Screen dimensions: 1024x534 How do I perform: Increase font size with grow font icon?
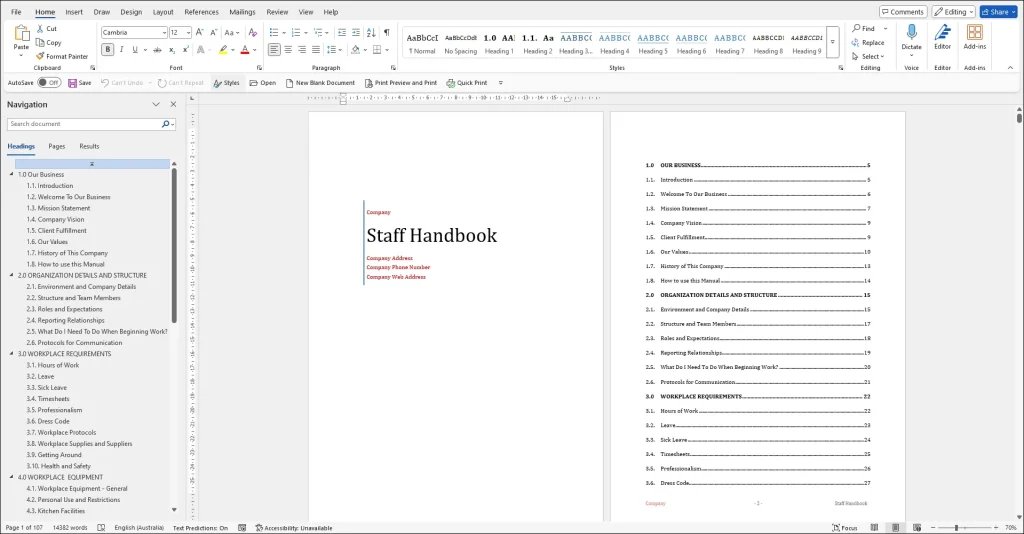click(x=200, y=32)
